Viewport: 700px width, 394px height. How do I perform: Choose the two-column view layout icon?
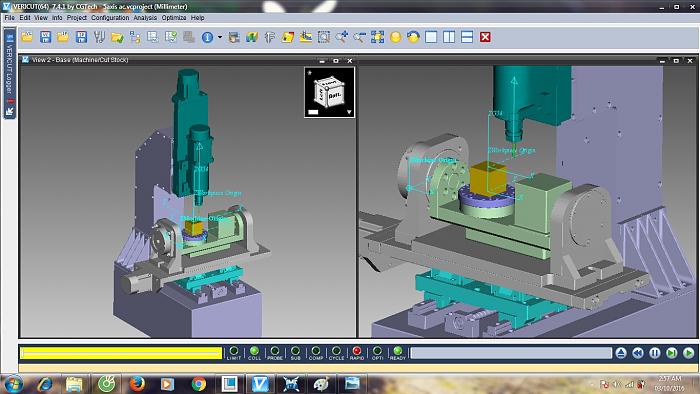coord(449,37)
